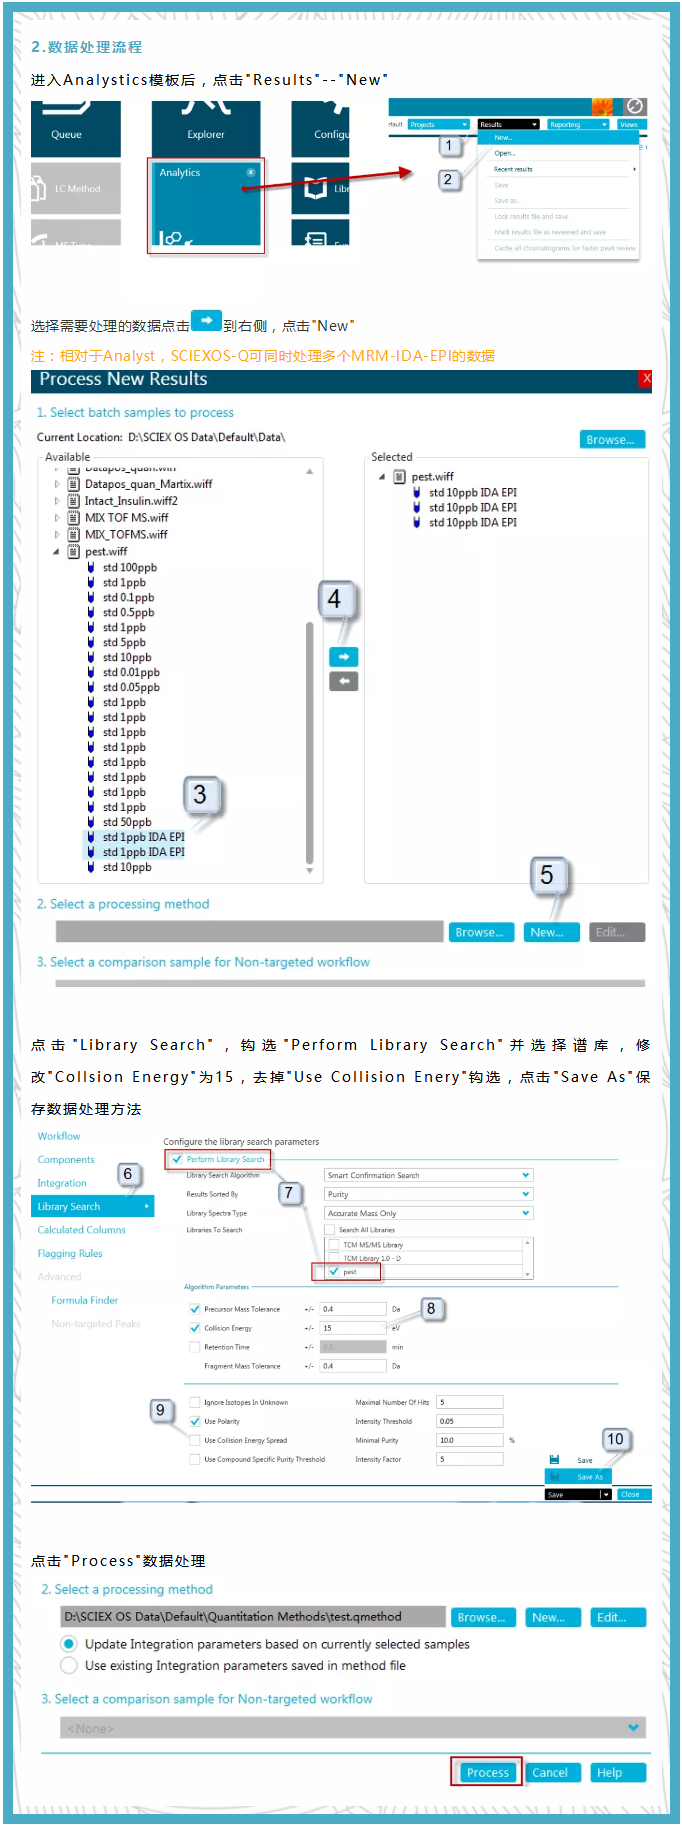Click file icon of Datapos_quan_Martix.wiff
This screenshot has height=1828, width=682.
click(74, 484)
